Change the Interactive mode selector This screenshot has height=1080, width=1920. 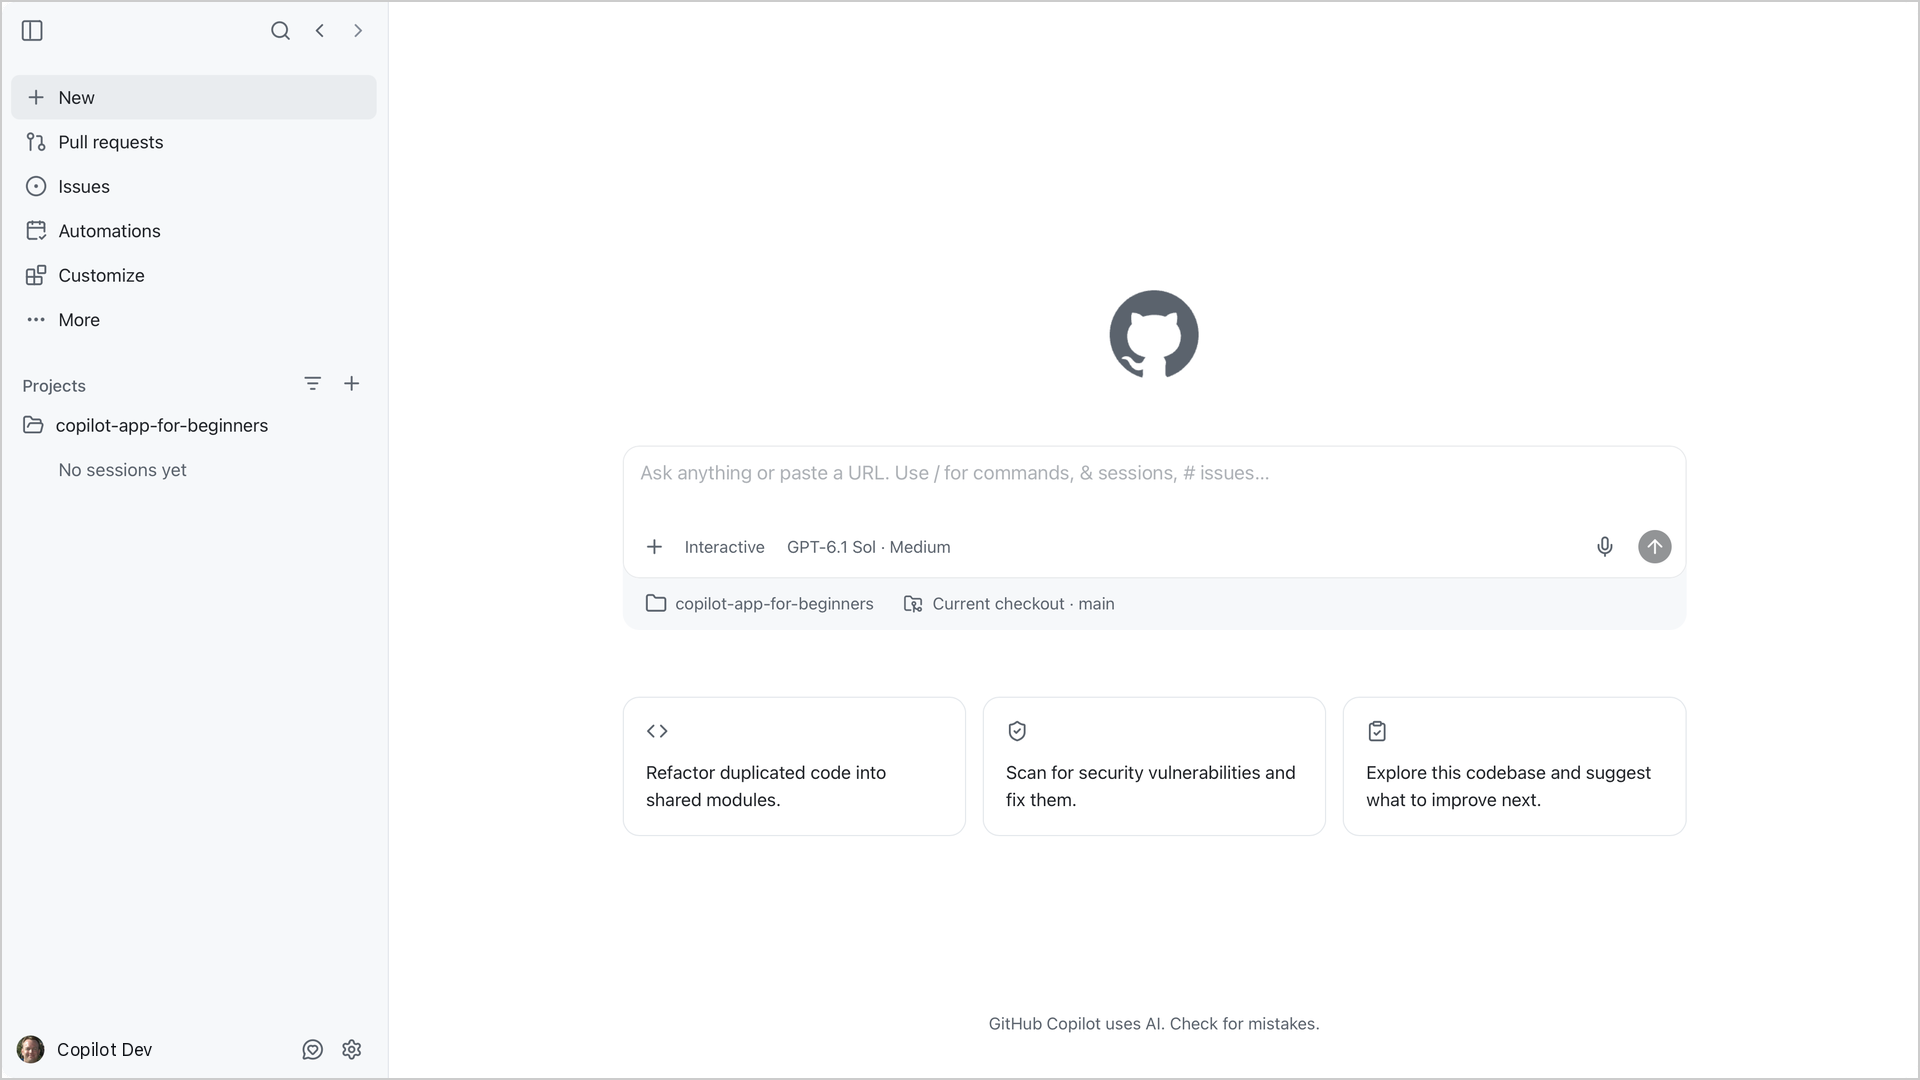(724, 547)
